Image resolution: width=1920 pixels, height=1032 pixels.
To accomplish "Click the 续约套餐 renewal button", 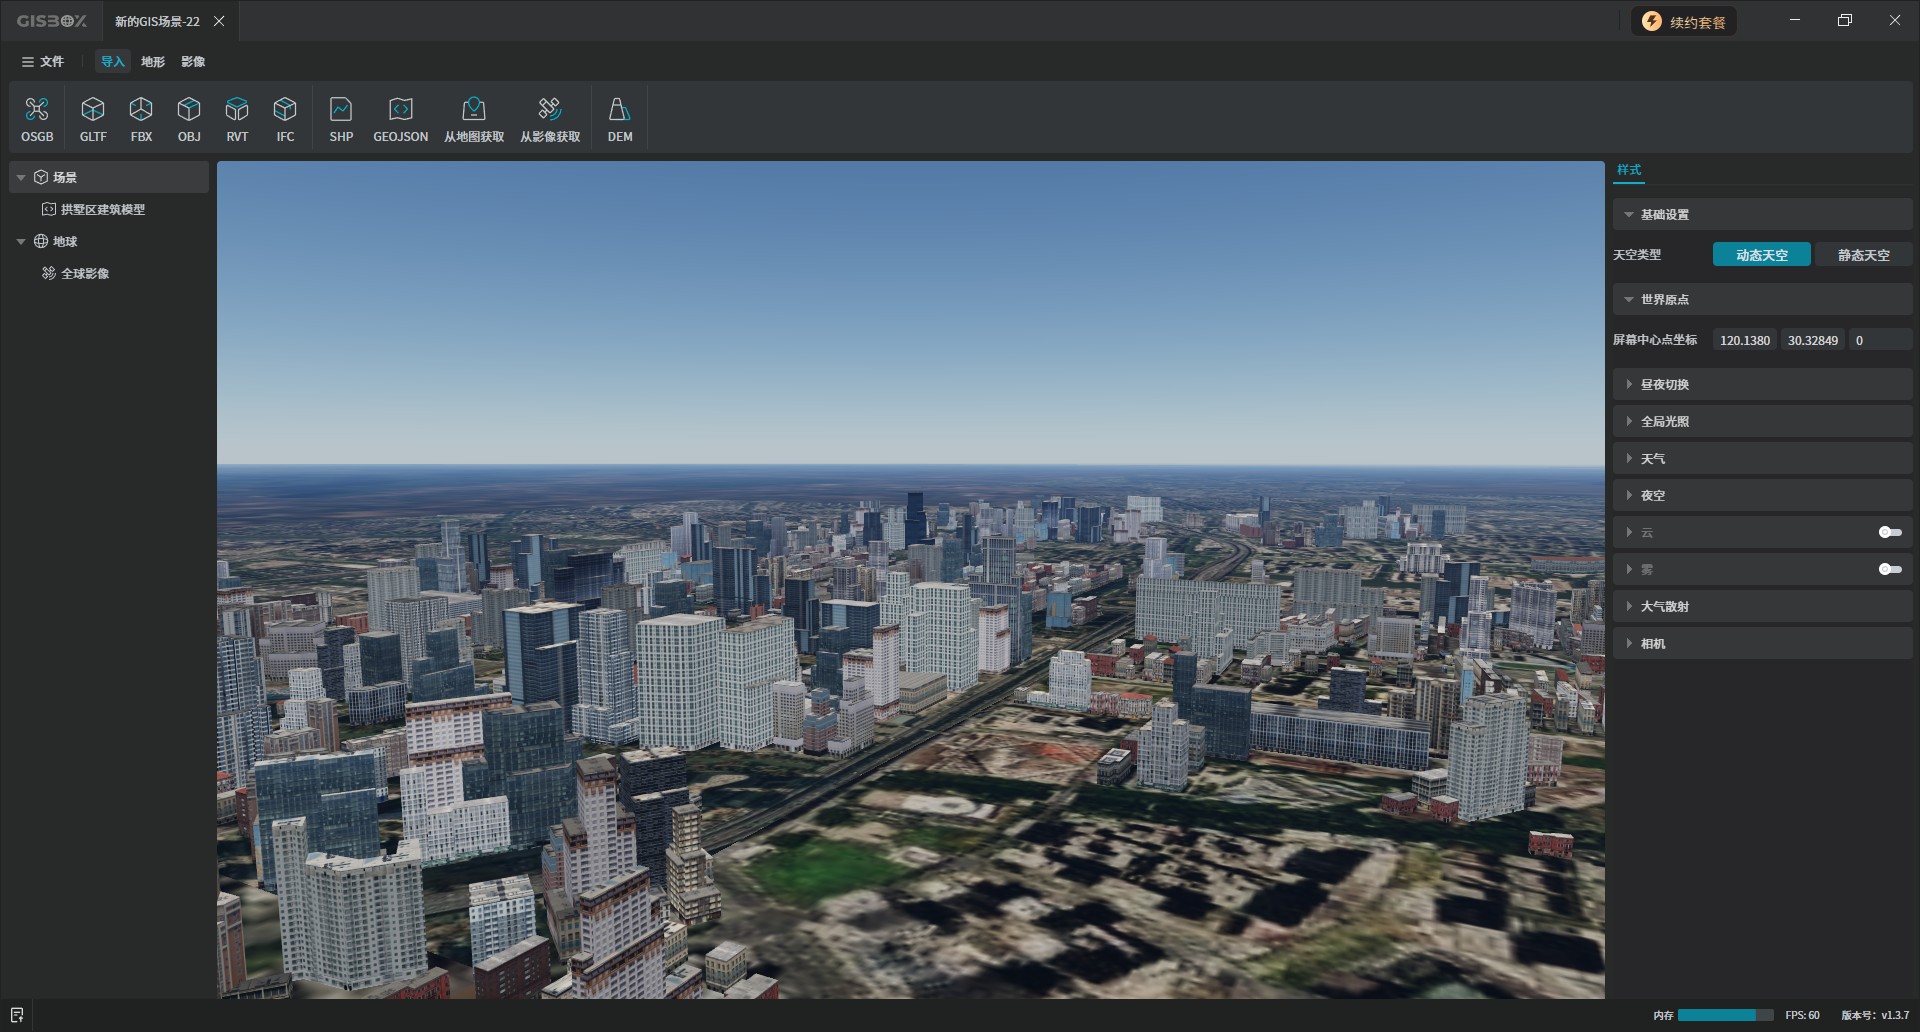I will (x=1684, y=22).
